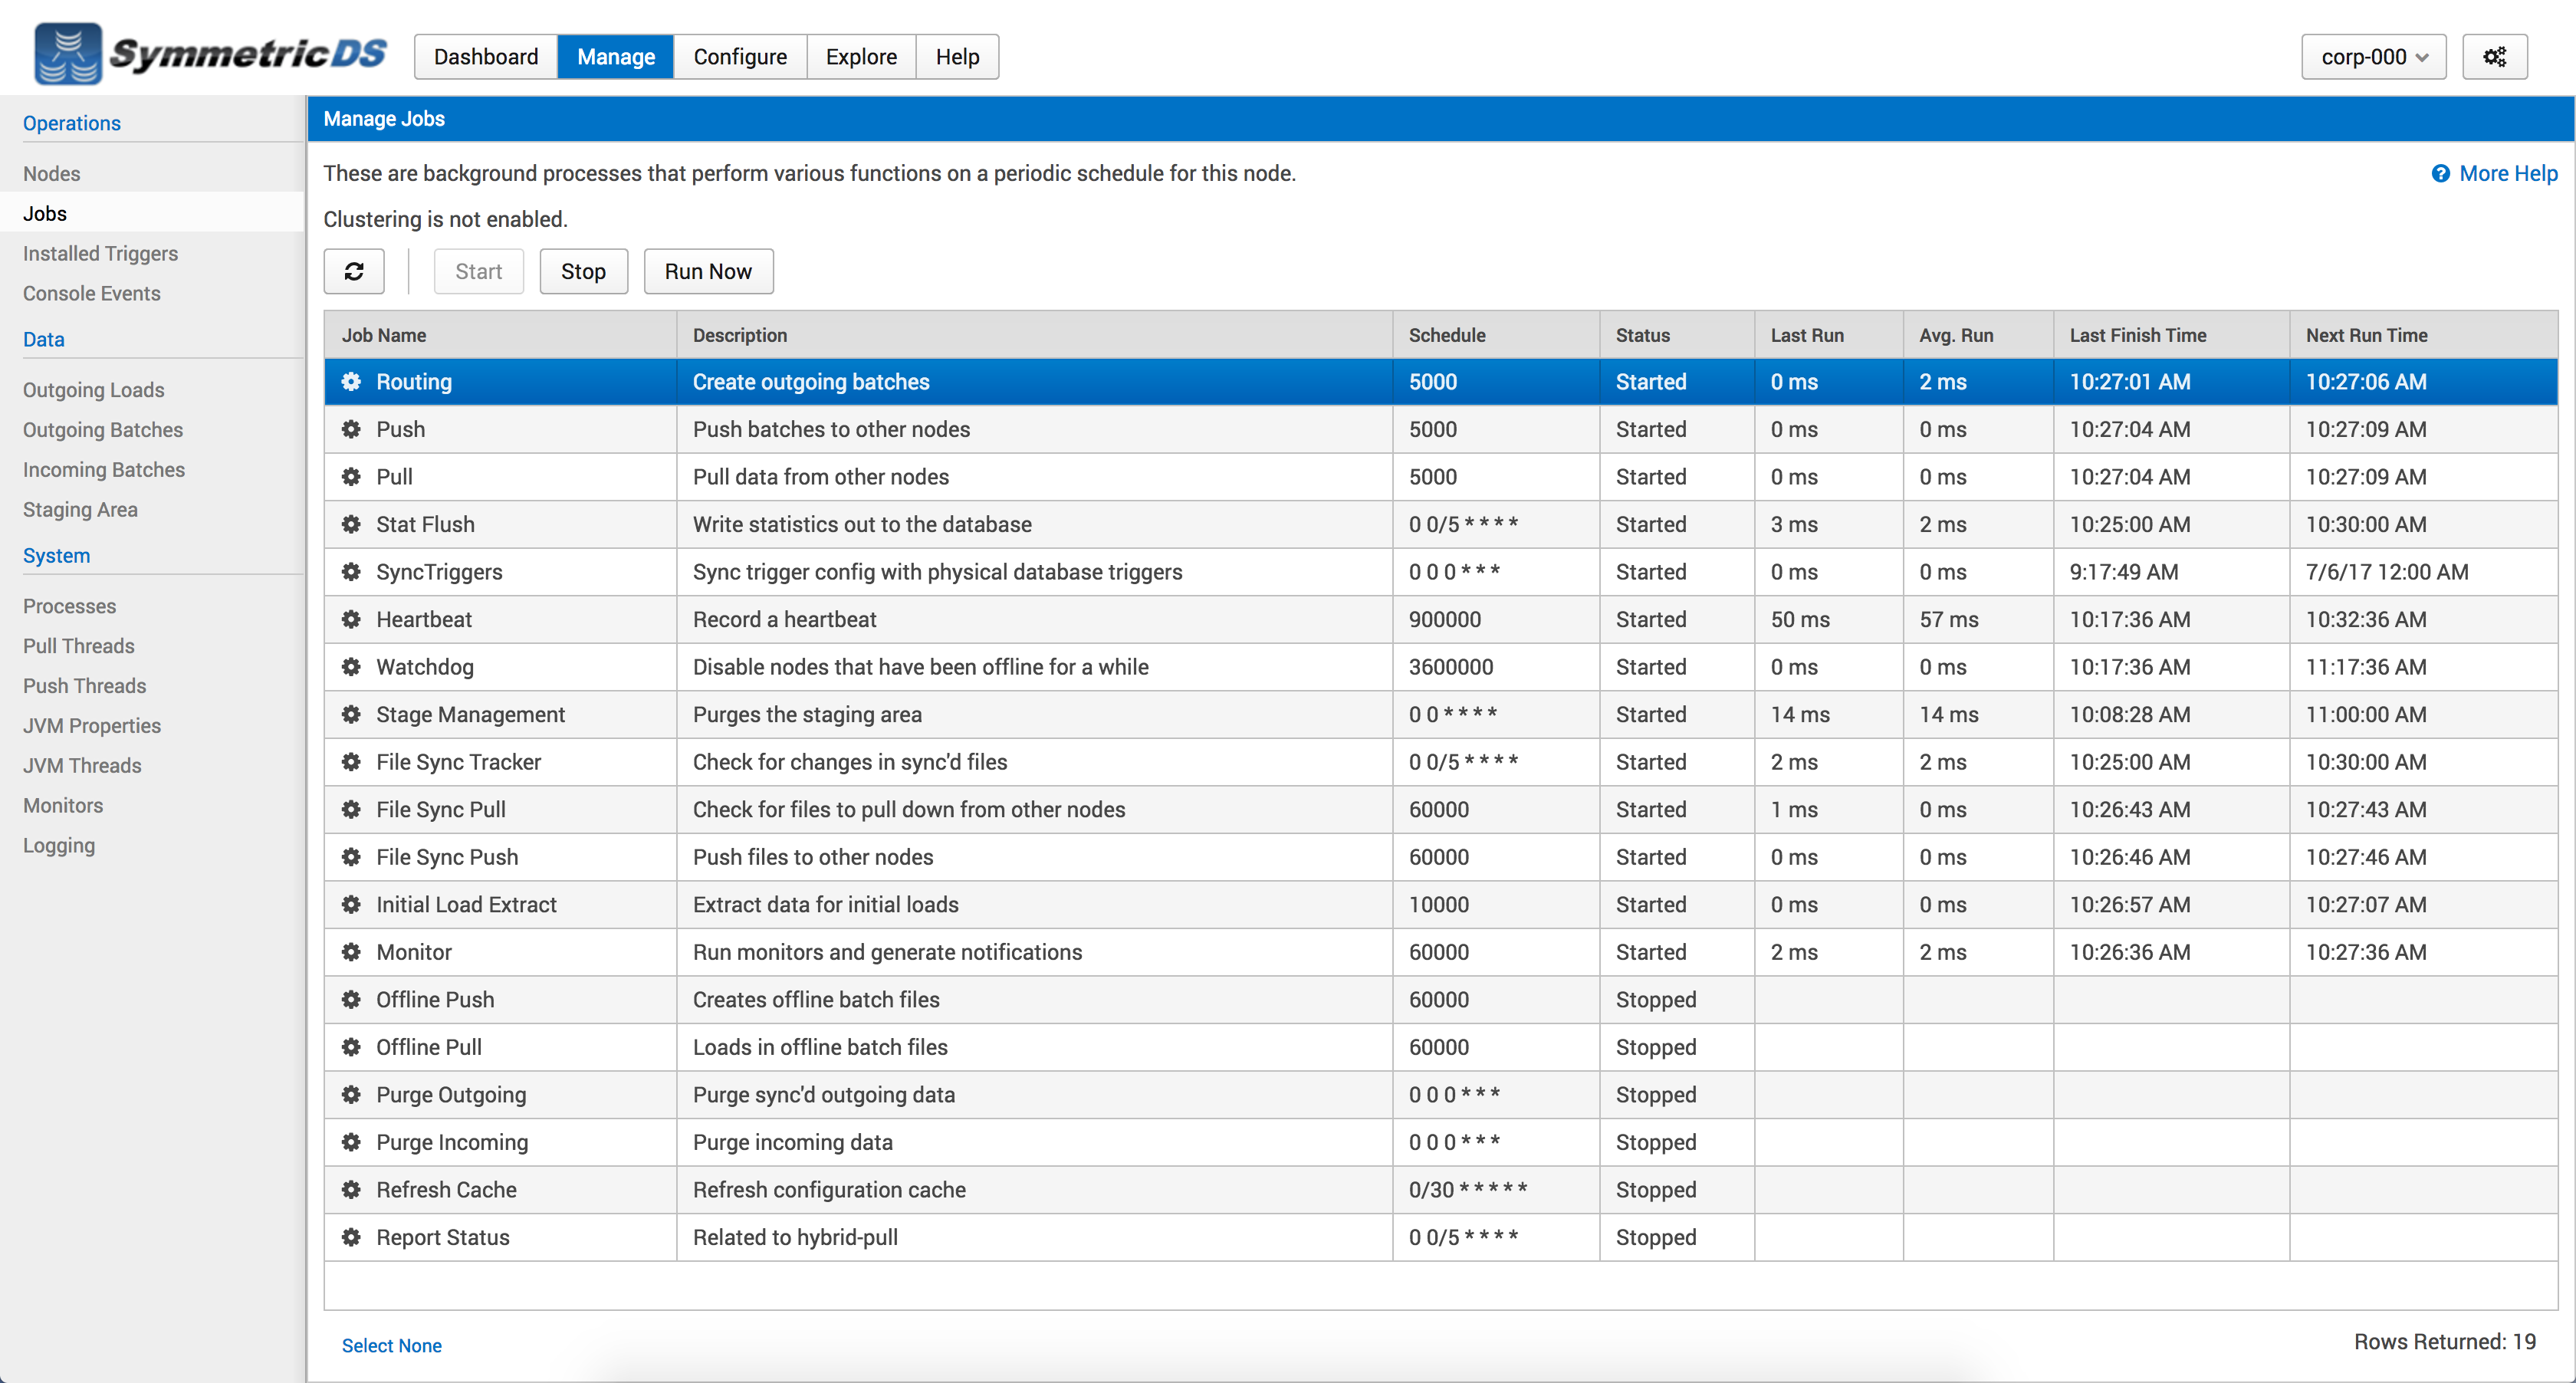Switch to the Dashboard tab
Screen dimensions: 2576x1383
click(486, 57)
